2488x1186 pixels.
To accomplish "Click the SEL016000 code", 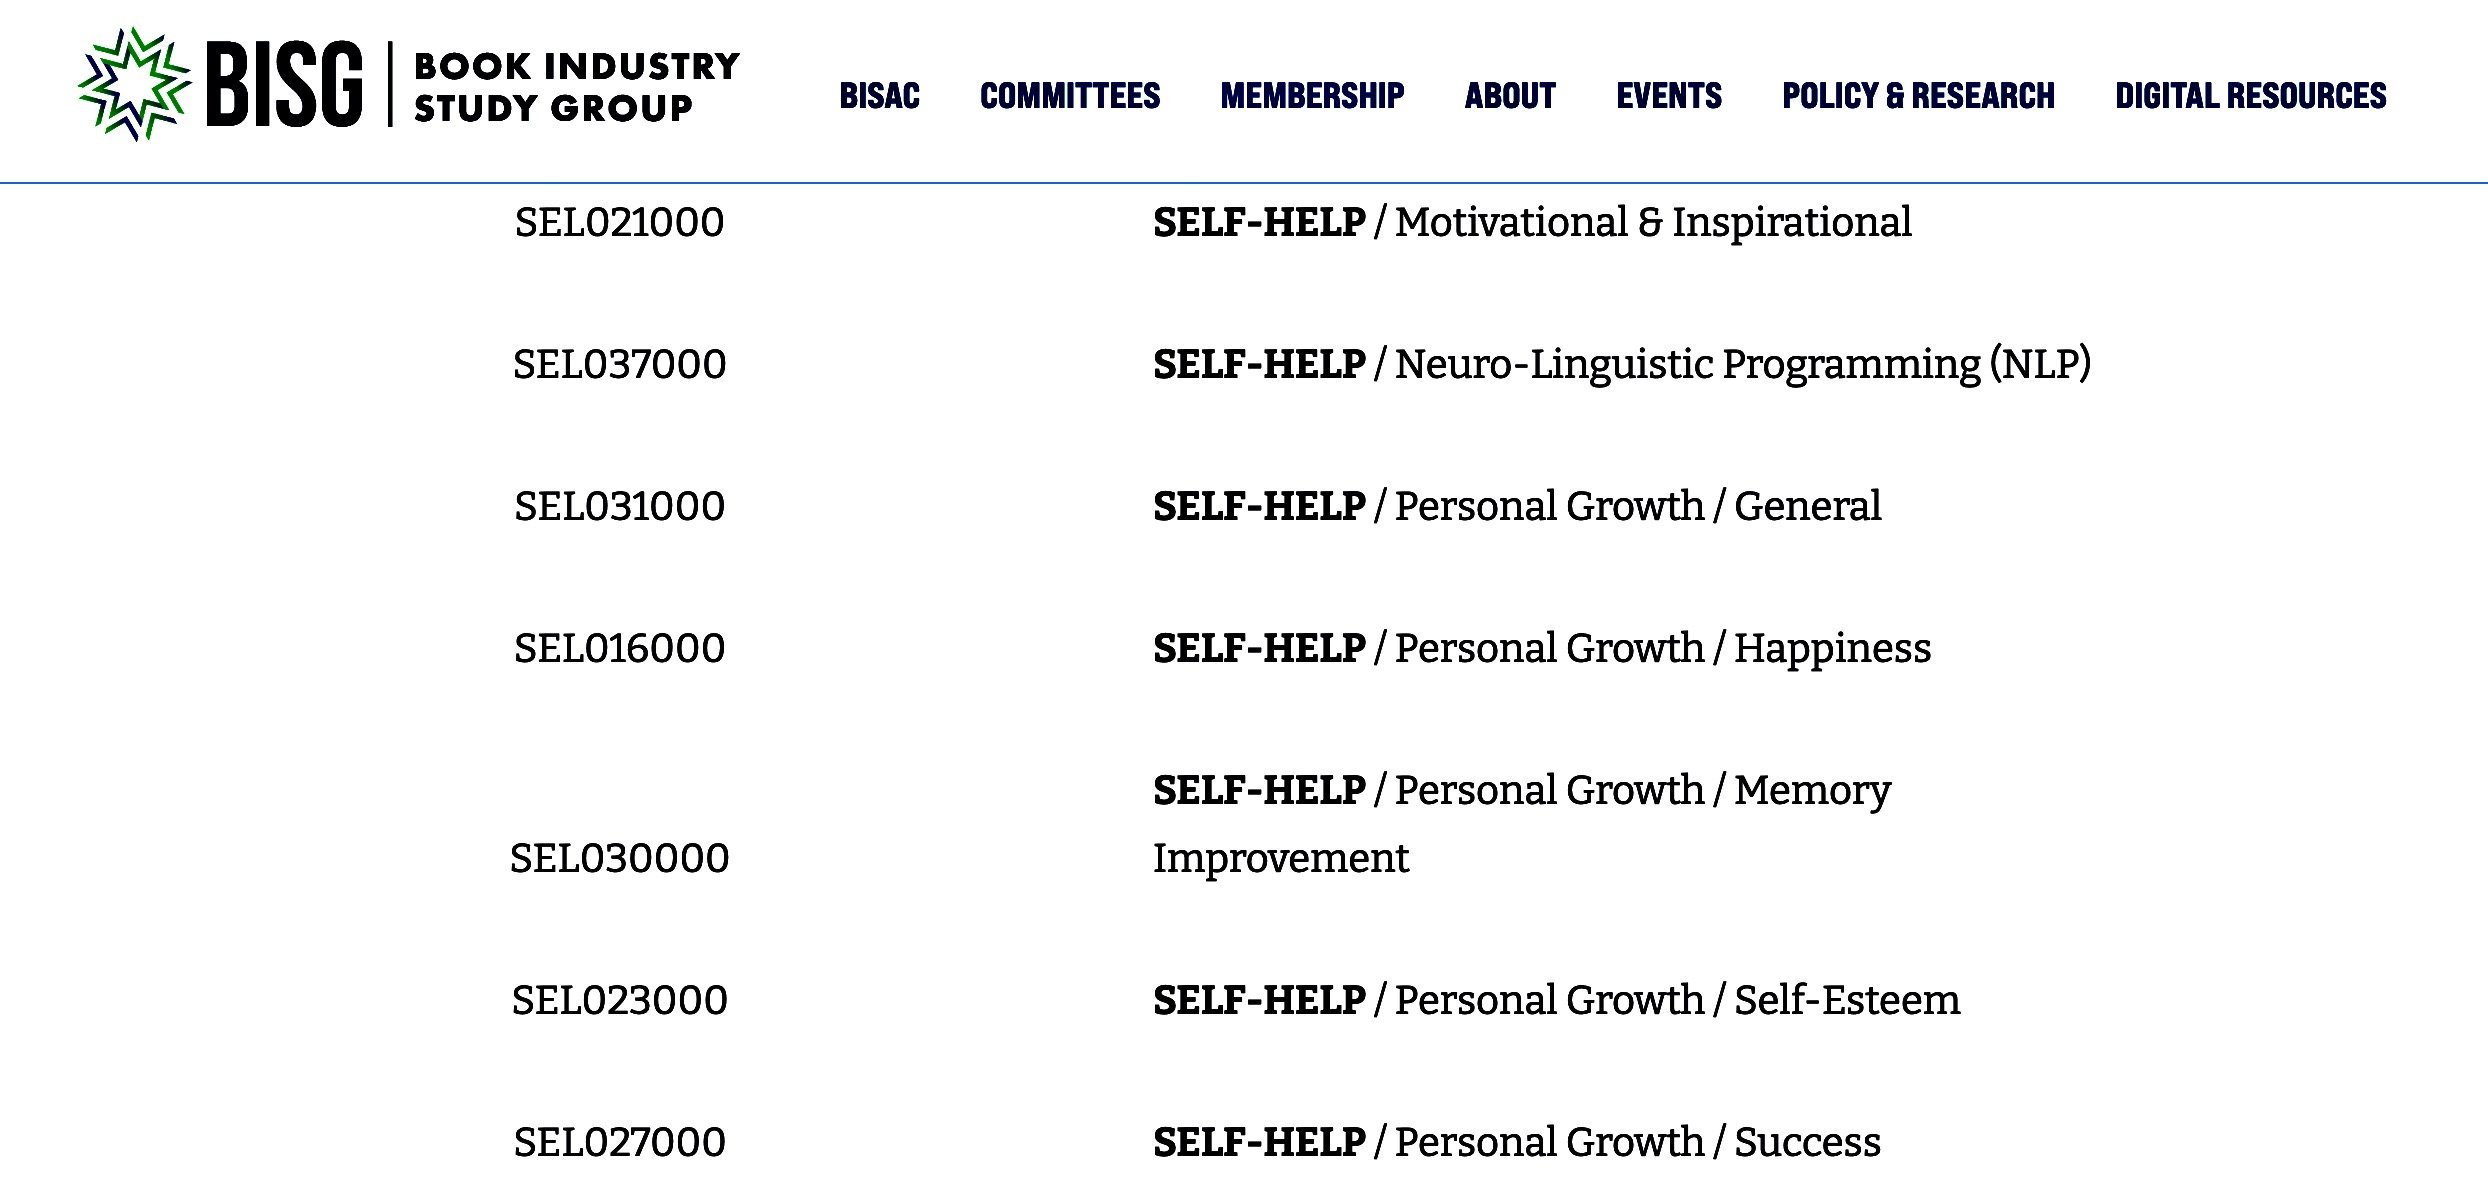I will tap(619, 648).
